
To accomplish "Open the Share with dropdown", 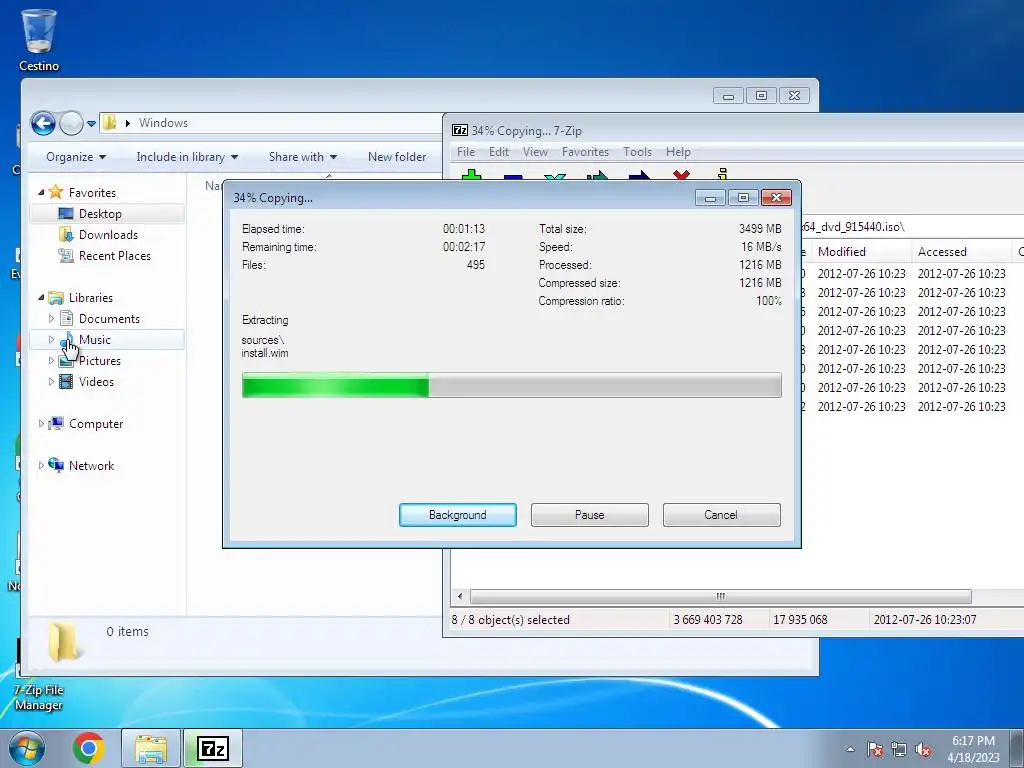I will click(x=302, y=157).
